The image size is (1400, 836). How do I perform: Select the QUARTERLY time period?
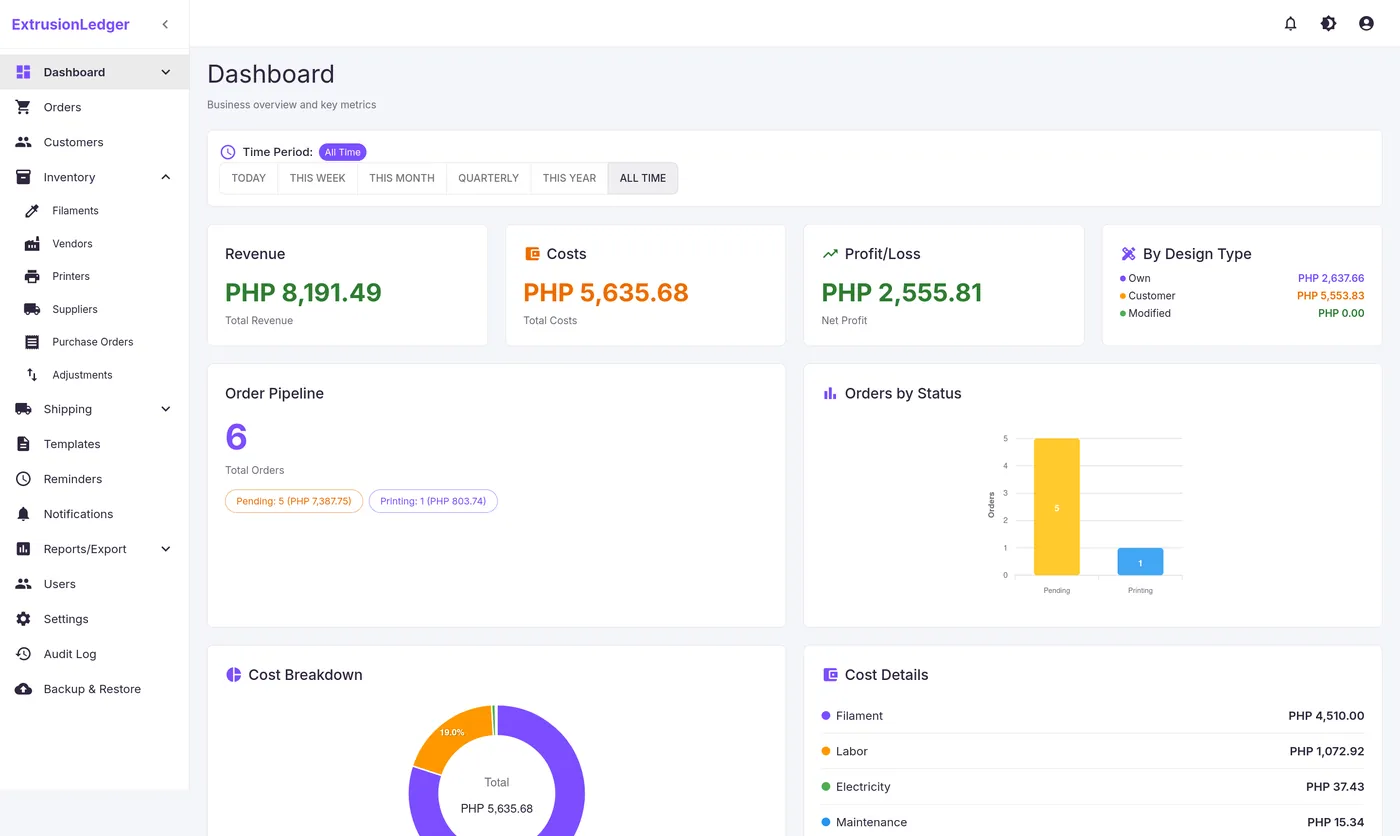click(488, 178)
